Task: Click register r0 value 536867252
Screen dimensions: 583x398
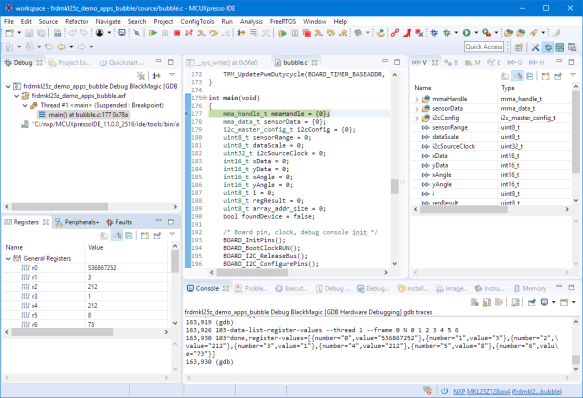Action: 102,267
